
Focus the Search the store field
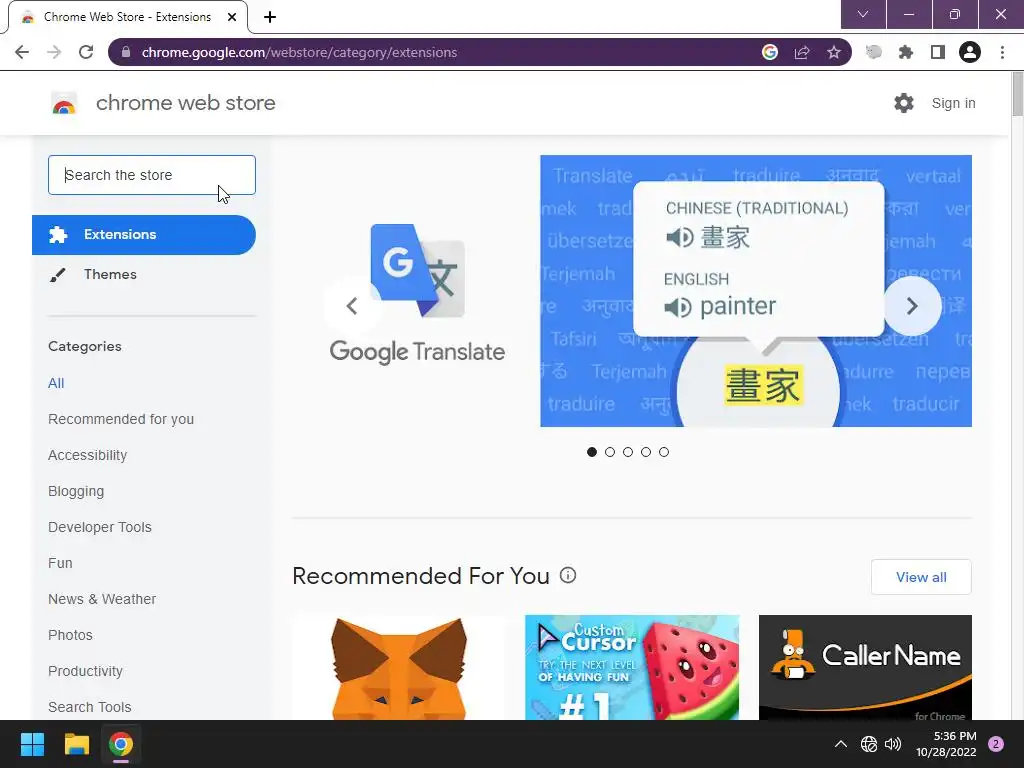152,175
